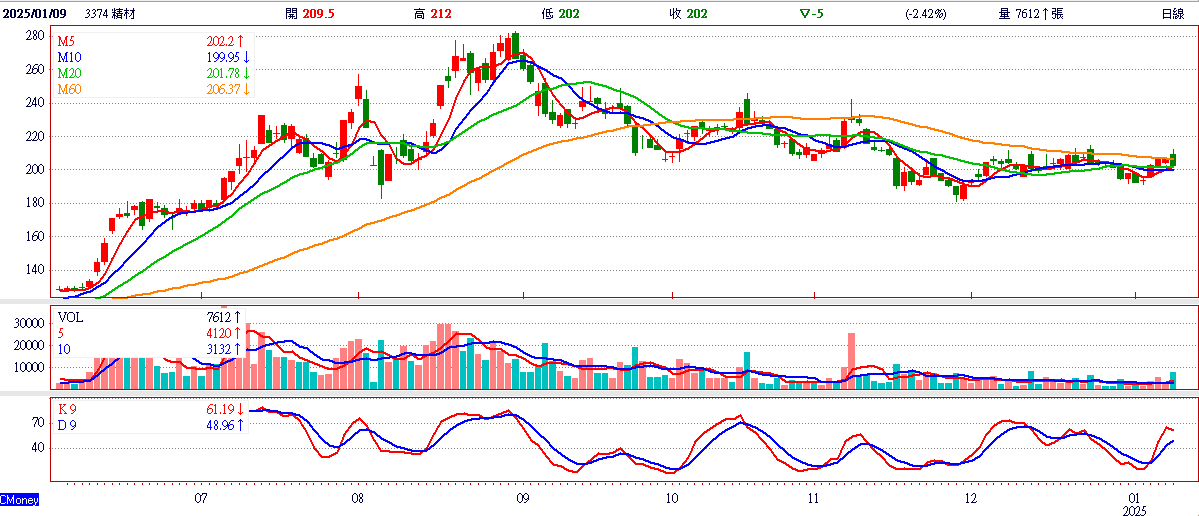Select the M5 moving average label
Image resolution: width=1199 pixels, height=516 pixels.
click(x=66, y=40)
